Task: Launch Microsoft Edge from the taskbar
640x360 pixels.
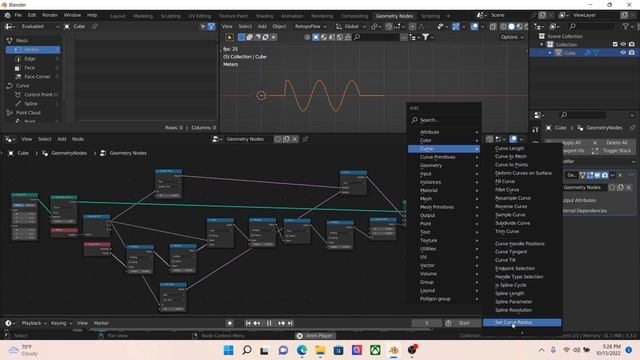Action: [302, 350]
